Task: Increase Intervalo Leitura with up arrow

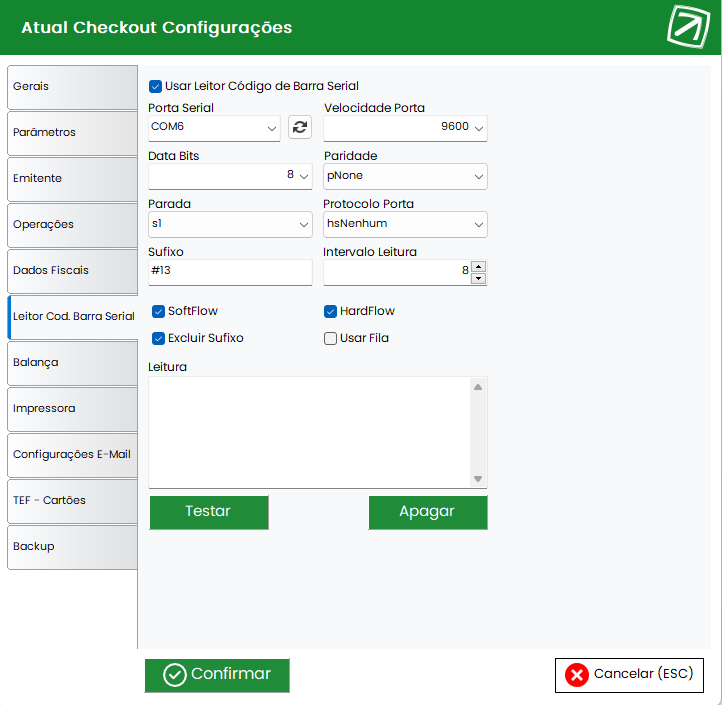Action: (479, 267)
